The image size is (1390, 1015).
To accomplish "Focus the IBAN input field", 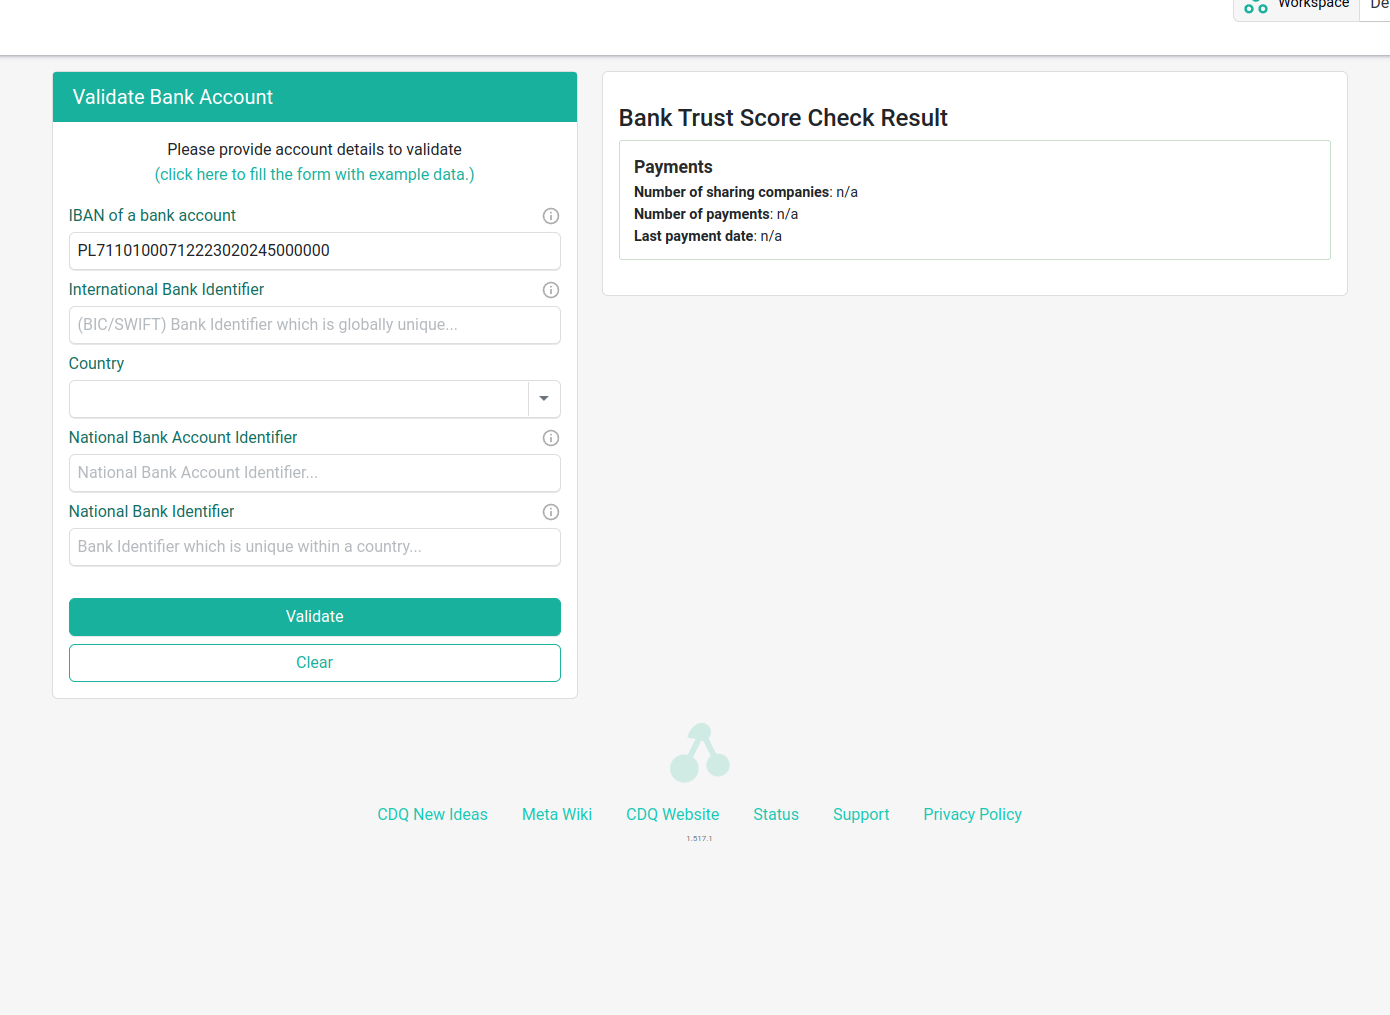I will pos(314,251).
